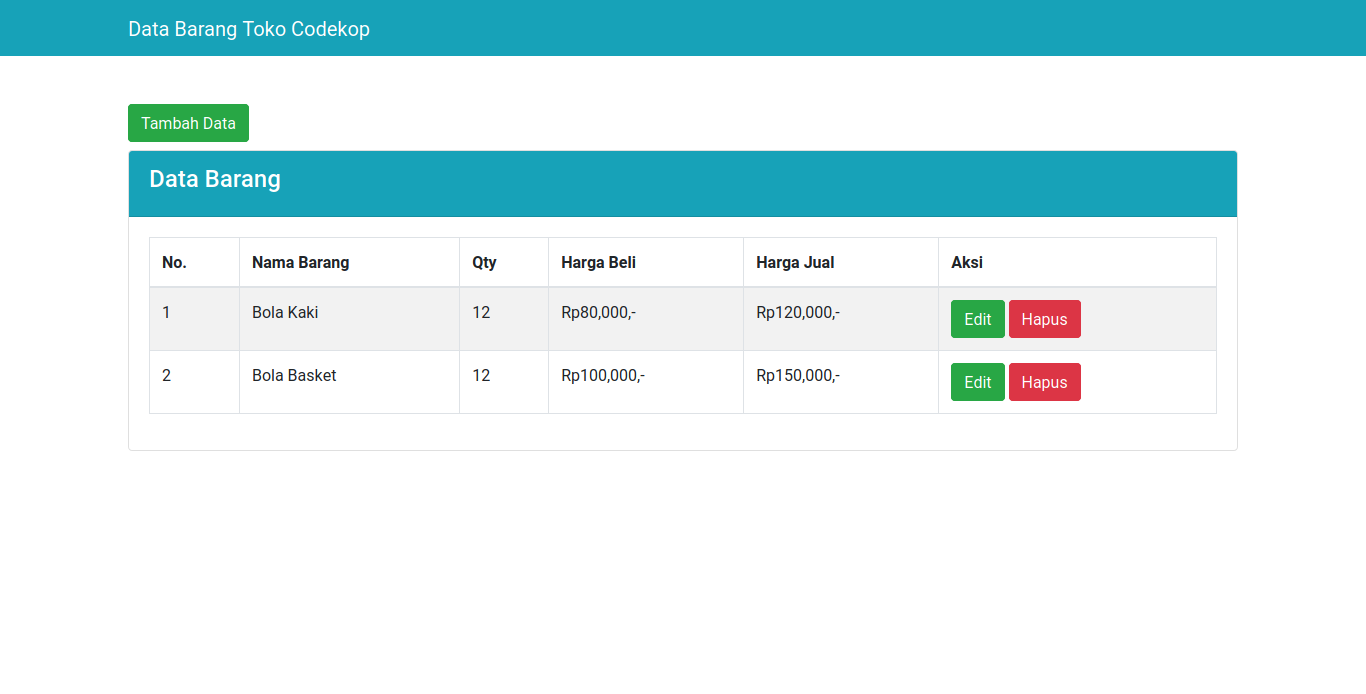Click the Aksi column header
This screenshot has width=1366, height=694.
pyautogui.click(x=967, y=262)
